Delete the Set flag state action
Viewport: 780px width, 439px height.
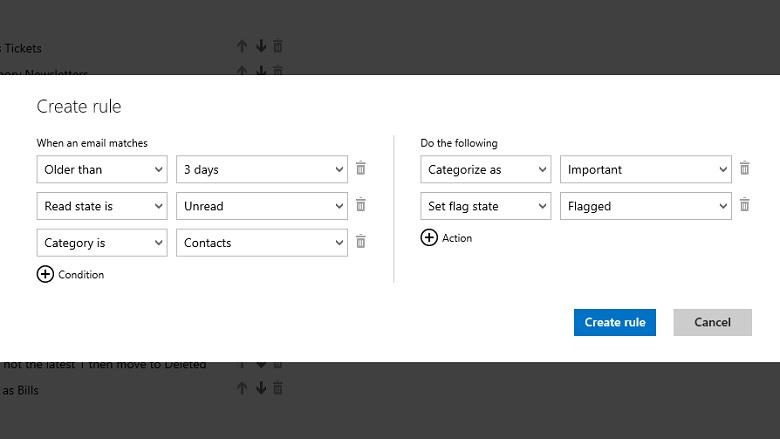tap(745, 205)
